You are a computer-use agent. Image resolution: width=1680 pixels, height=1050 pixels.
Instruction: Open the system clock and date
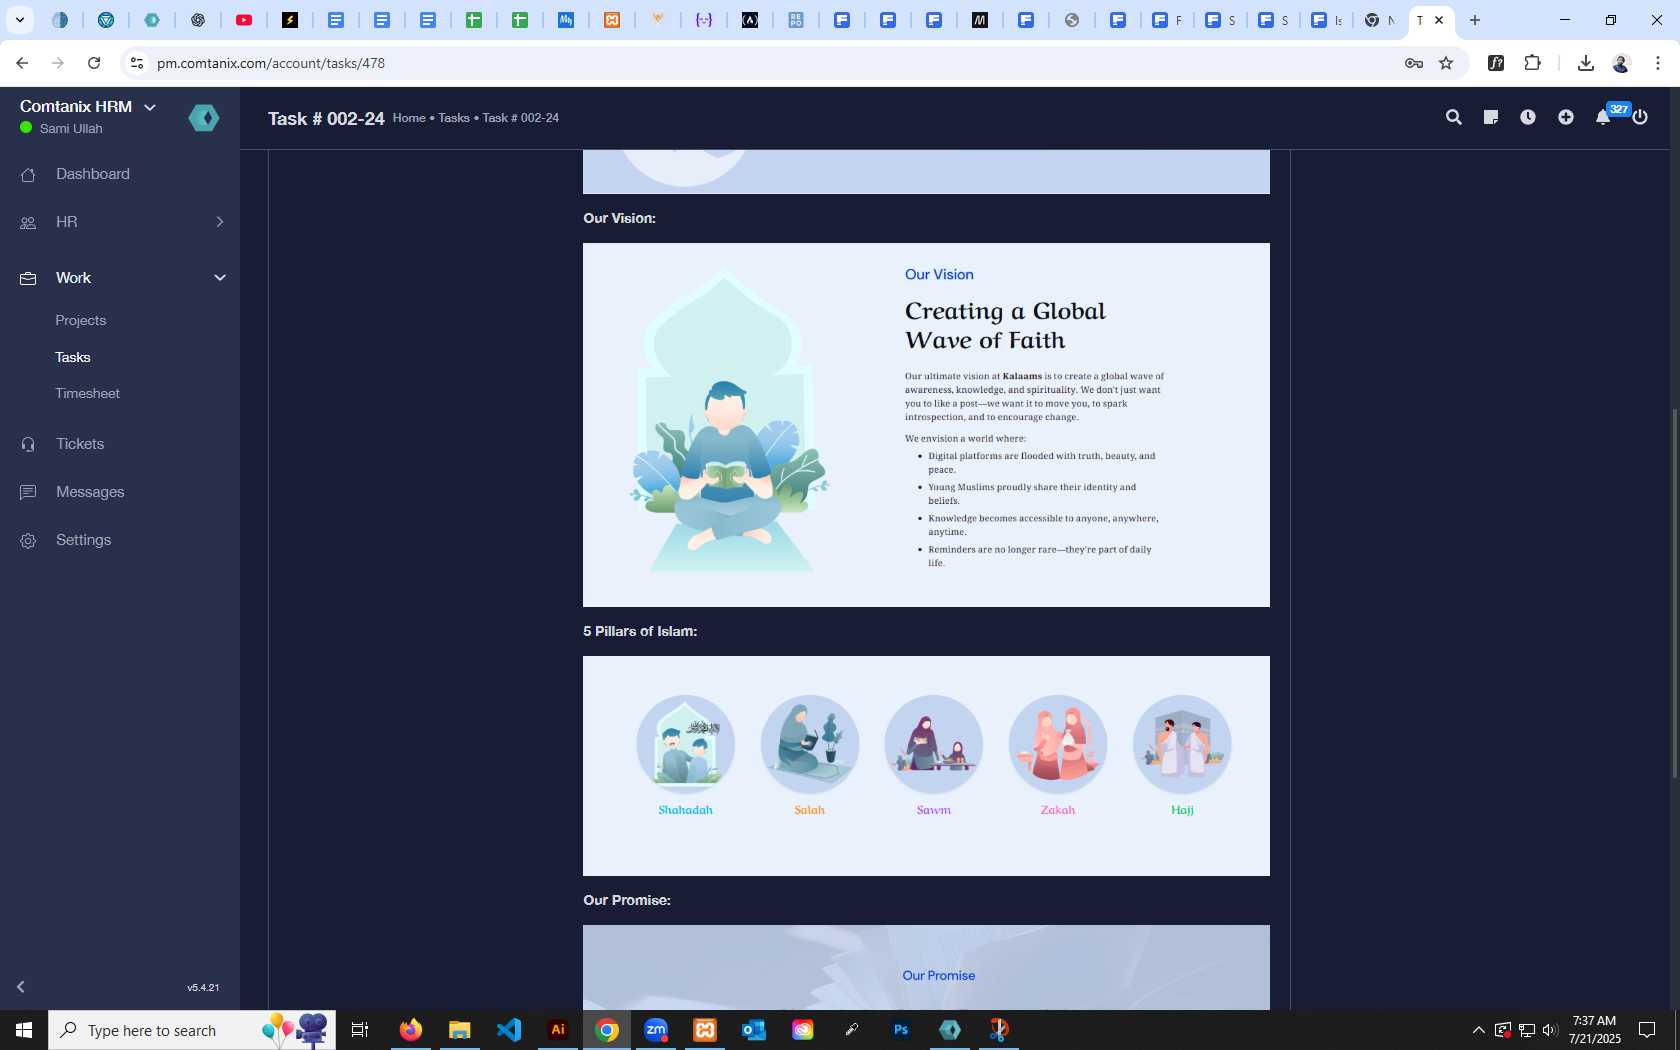pyautogui.click(x=1594, y=1030)
